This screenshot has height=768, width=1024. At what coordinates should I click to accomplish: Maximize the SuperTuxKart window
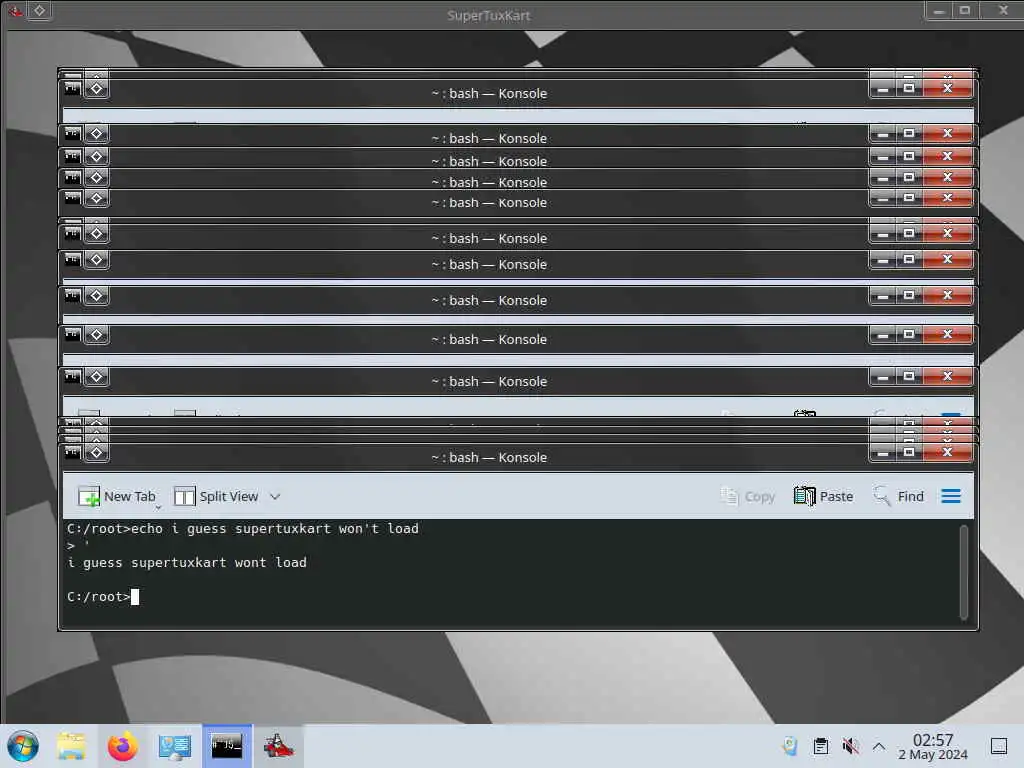[x=965, y=10]
